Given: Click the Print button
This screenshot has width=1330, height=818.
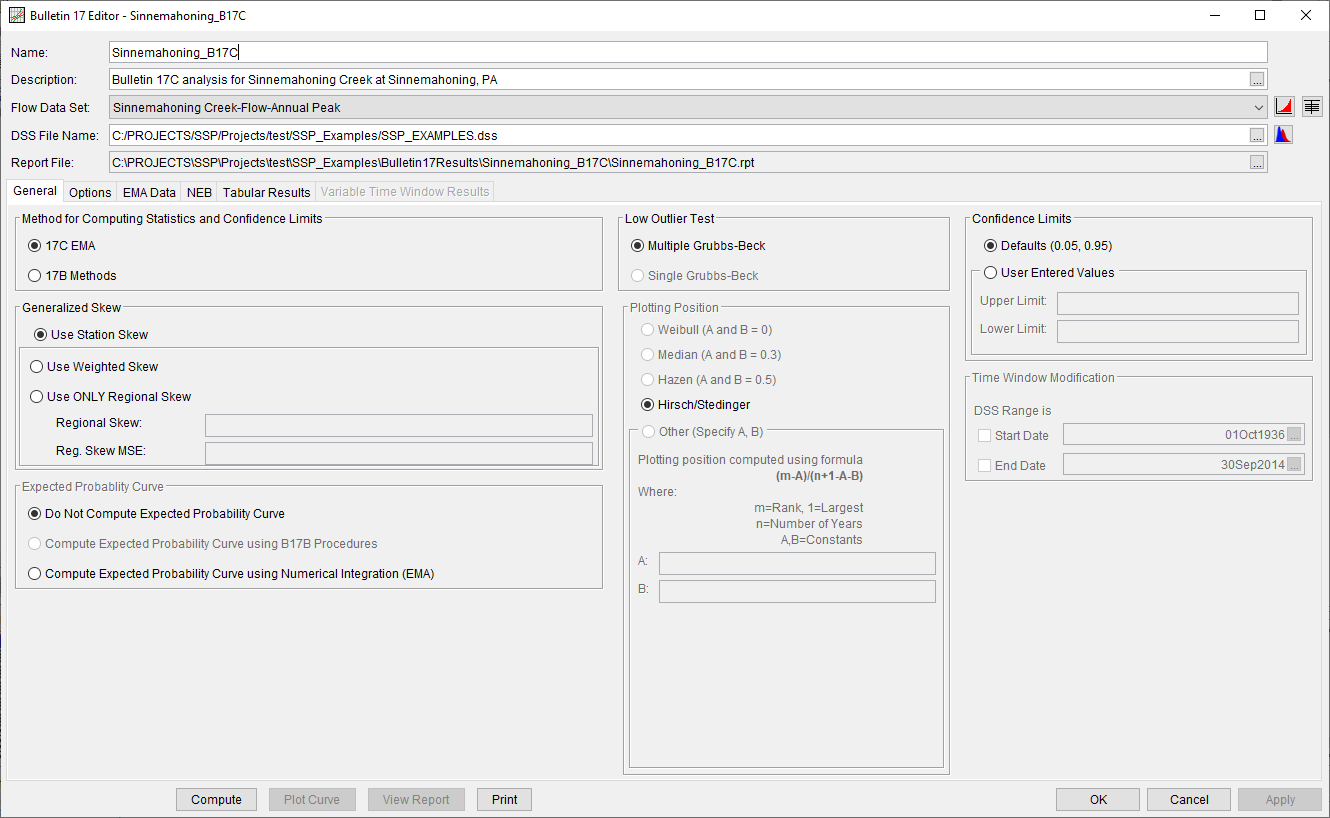Looking at the screenshot, I should pyautogui.click(x=504, y=800).
